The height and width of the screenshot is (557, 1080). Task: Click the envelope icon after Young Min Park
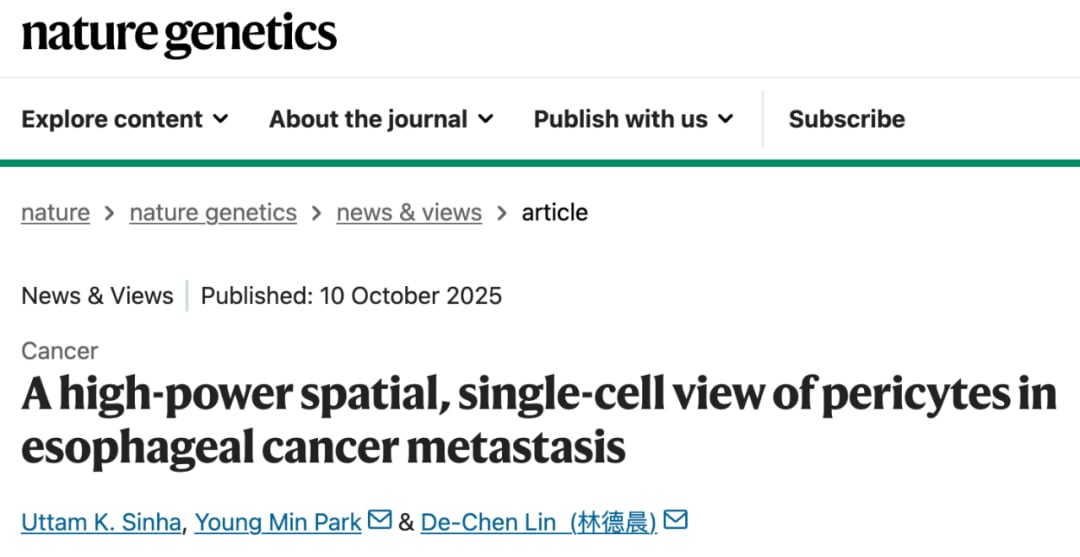click(379, 521)
